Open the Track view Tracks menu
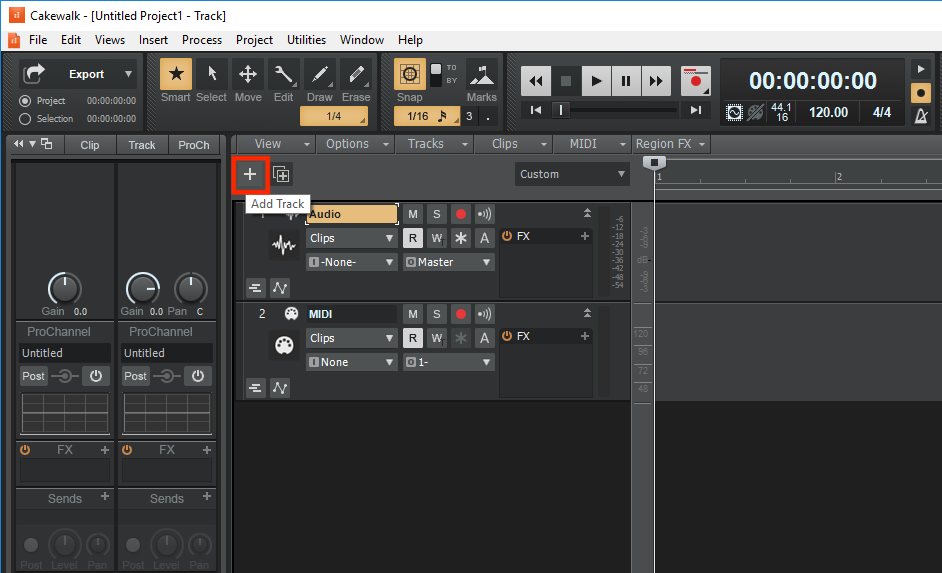 [436, 144]
